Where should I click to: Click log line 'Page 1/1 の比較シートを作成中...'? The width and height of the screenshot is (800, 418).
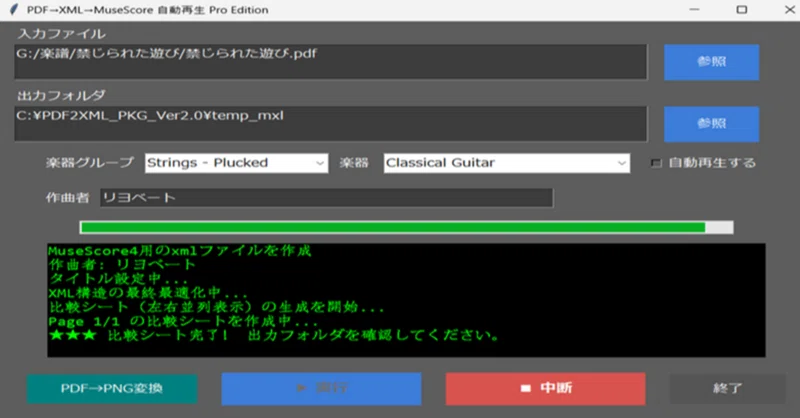(x=183, y=322)
